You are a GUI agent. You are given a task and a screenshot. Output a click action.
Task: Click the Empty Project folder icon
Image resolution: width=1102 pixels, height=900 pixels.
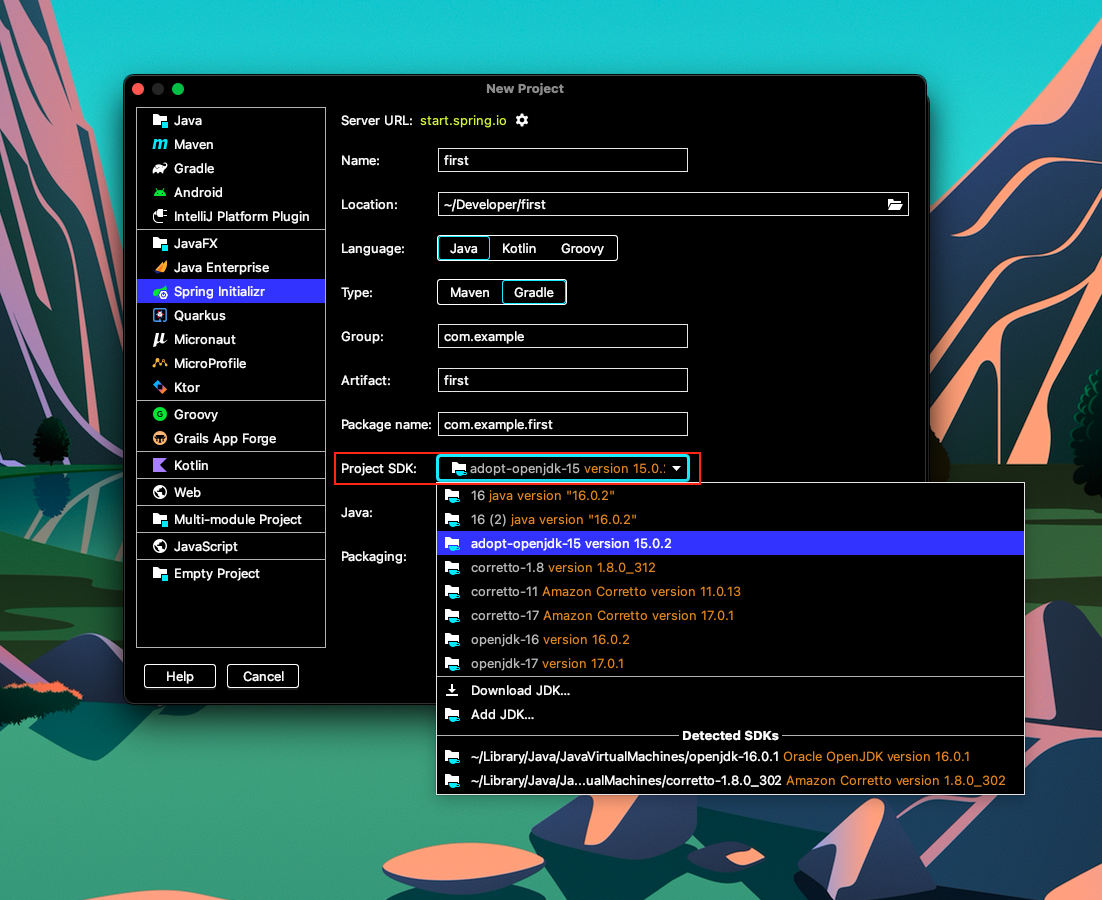click(x=160, y=573)
